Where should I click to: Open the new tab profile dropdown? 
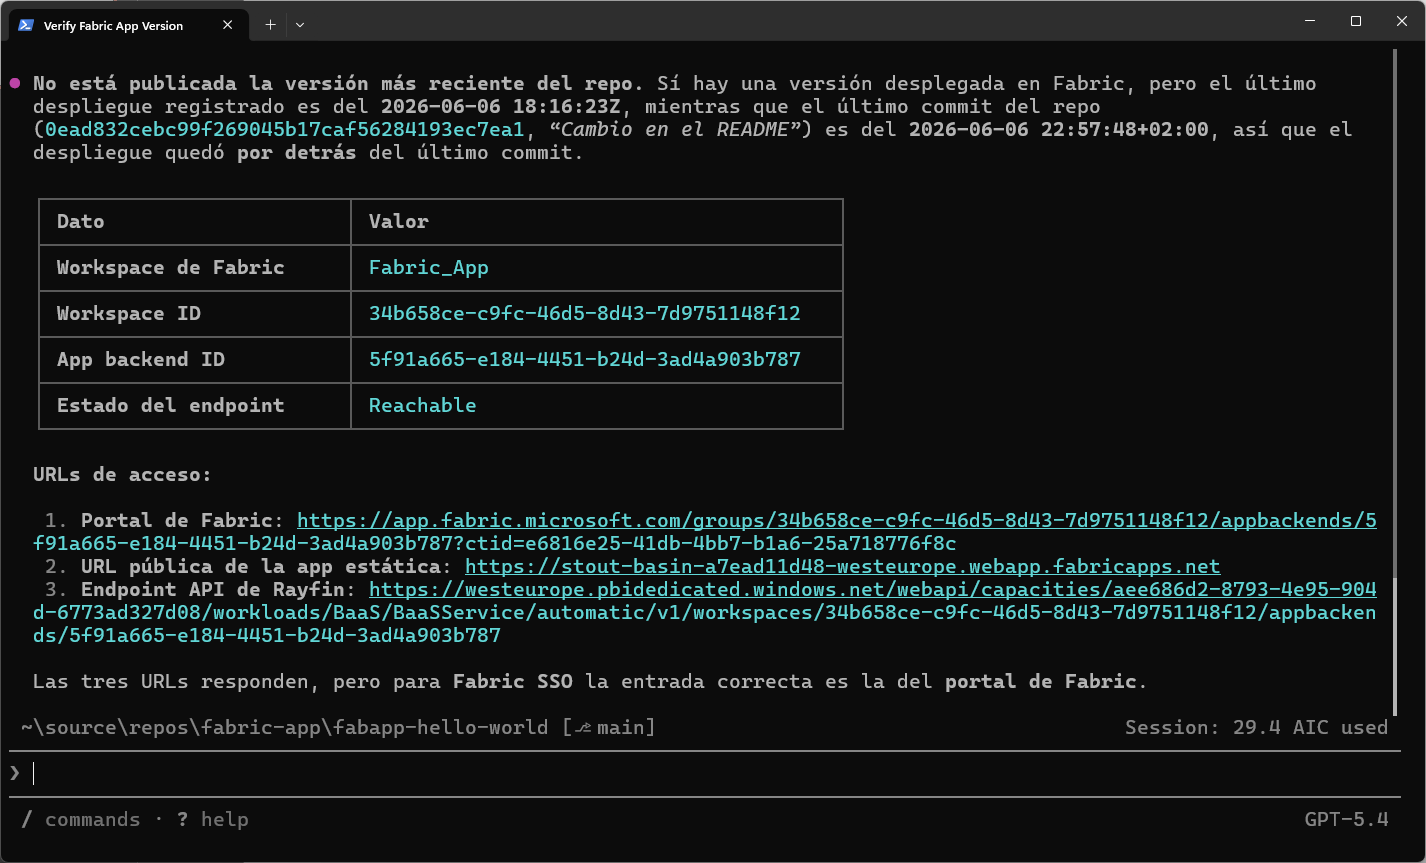pyautogui.click(x=300, y=25)
